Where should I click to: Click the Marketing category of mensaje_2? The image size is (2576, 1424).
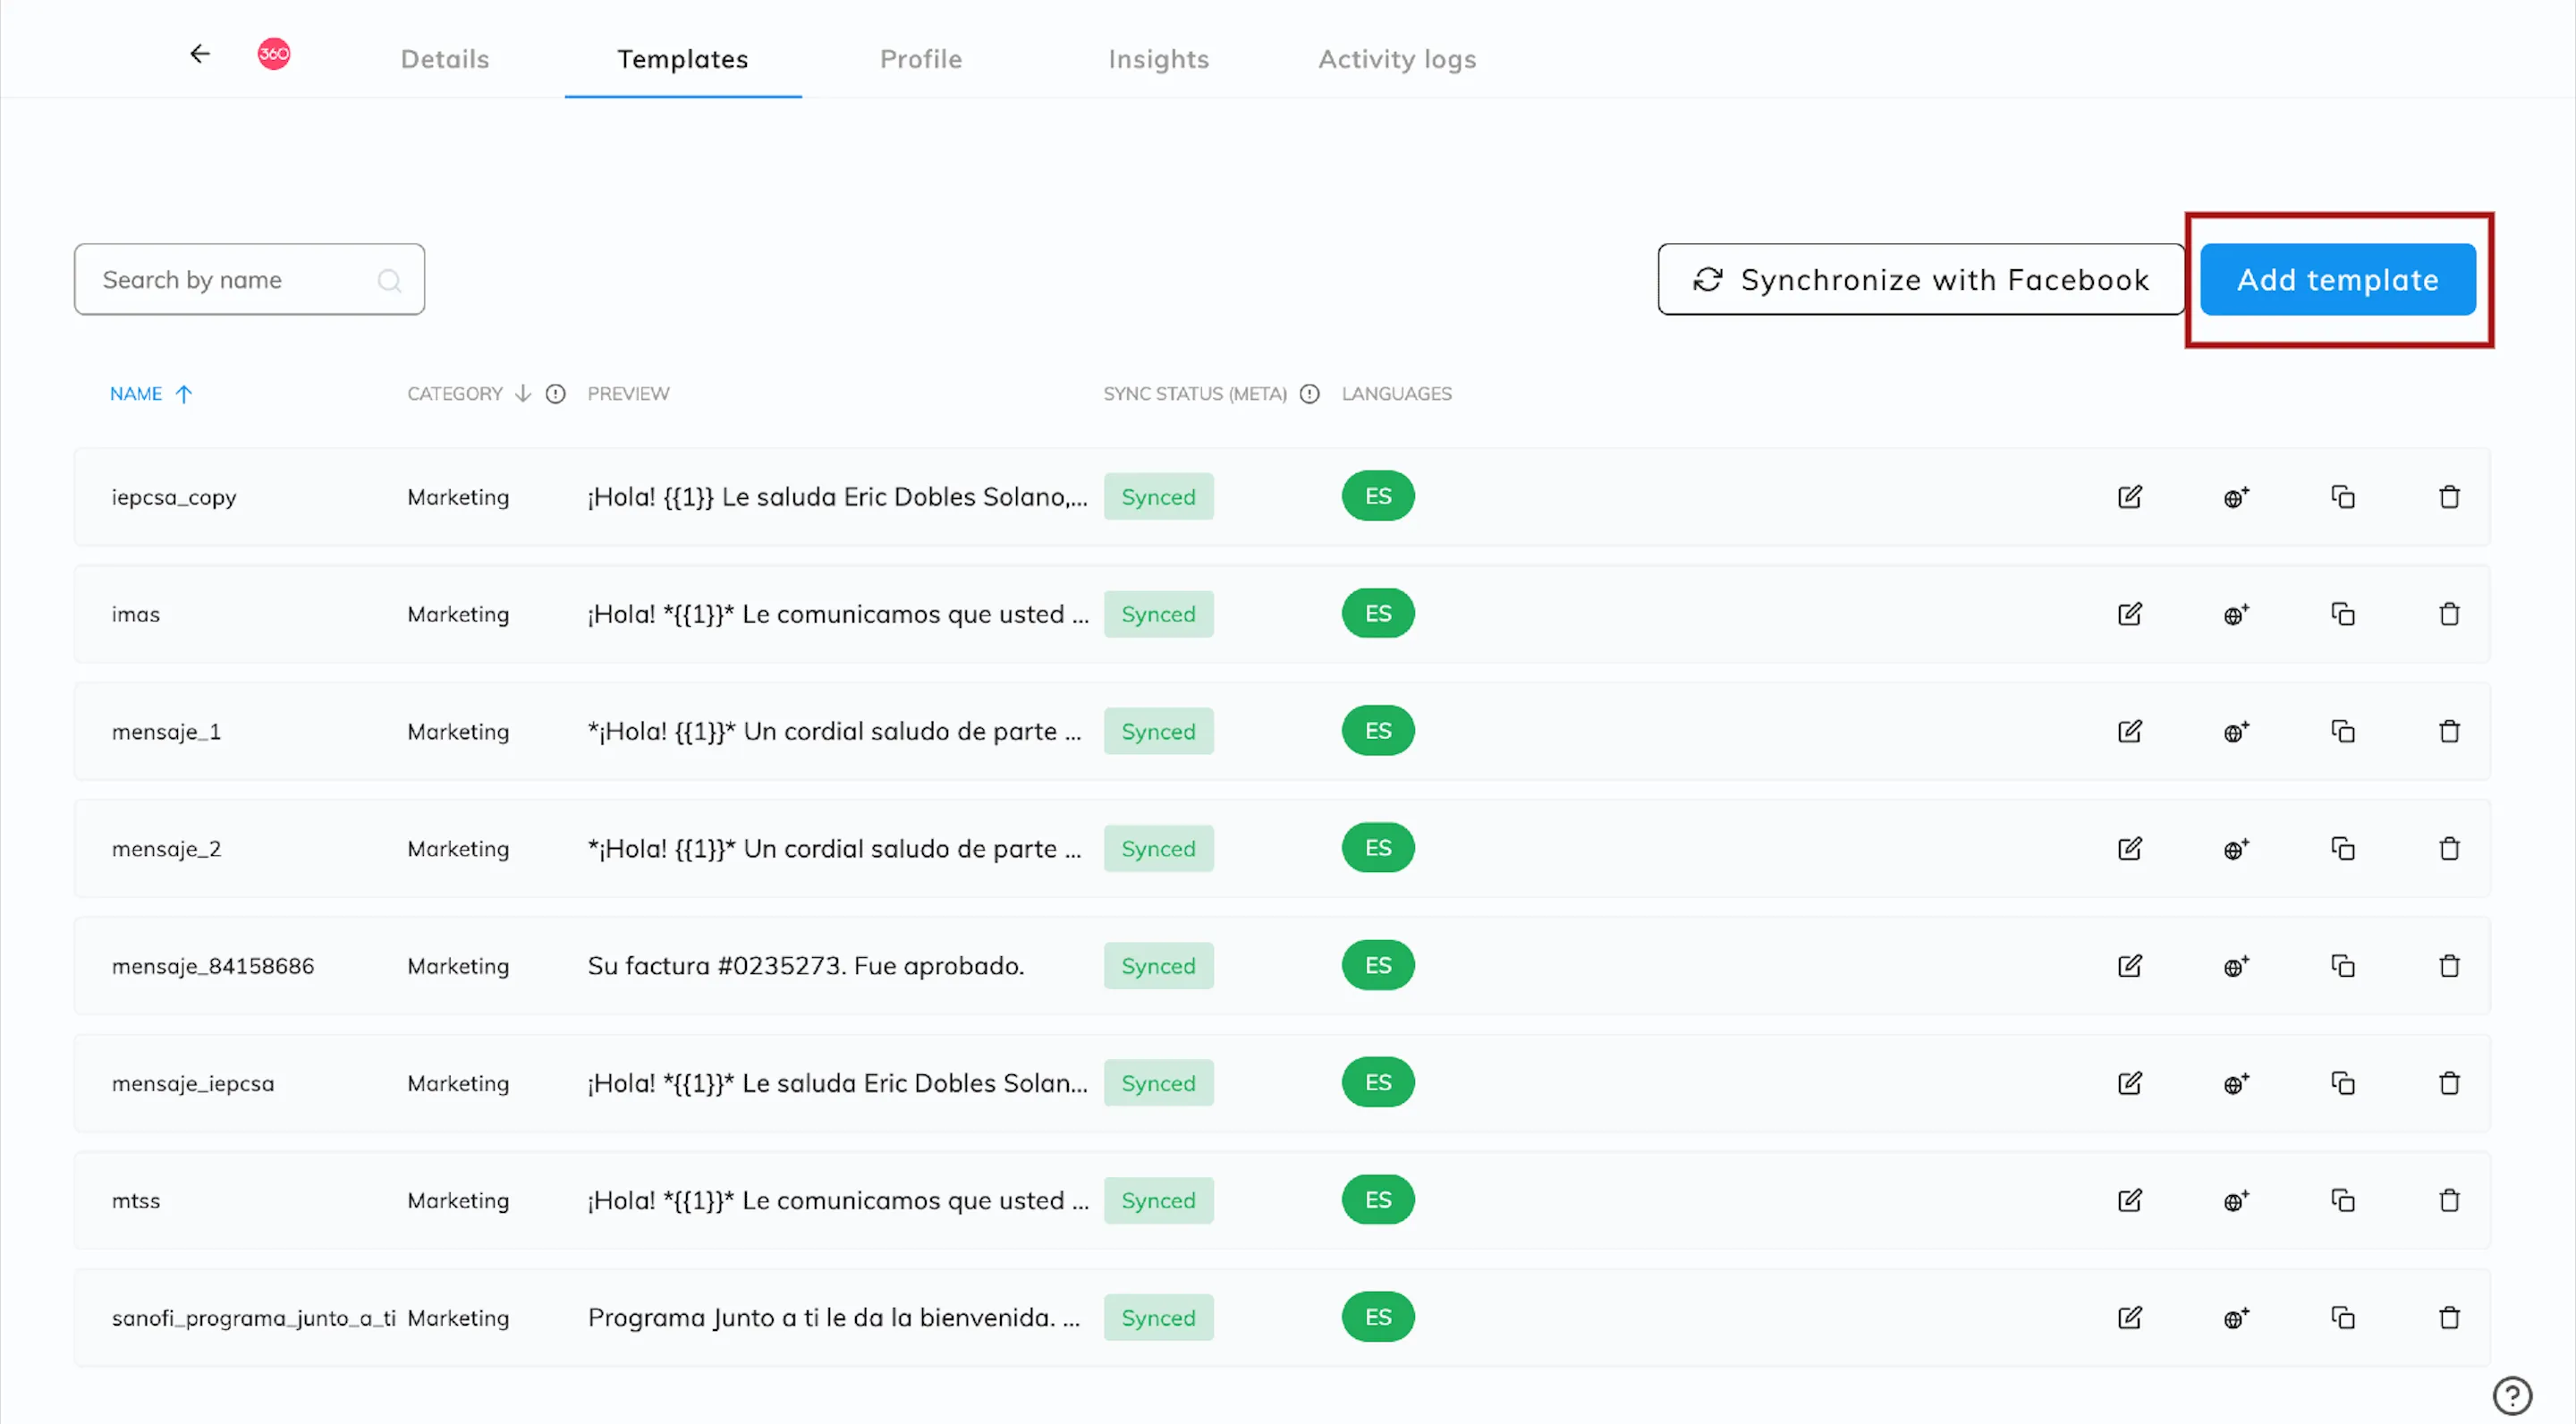click(458, 849)
